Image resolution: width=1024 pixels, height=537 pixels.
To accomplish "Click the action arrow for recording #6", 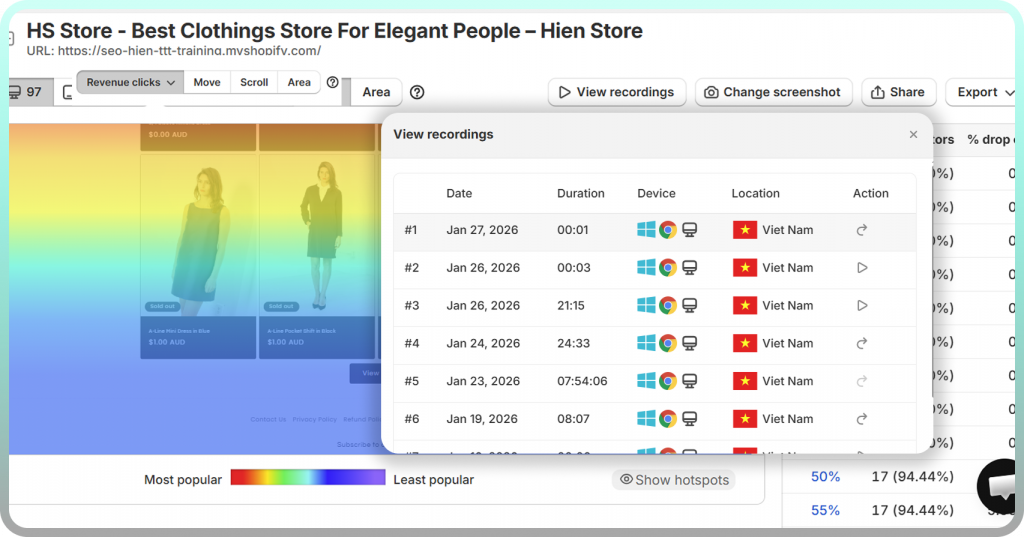I will (x=862, y=419).
